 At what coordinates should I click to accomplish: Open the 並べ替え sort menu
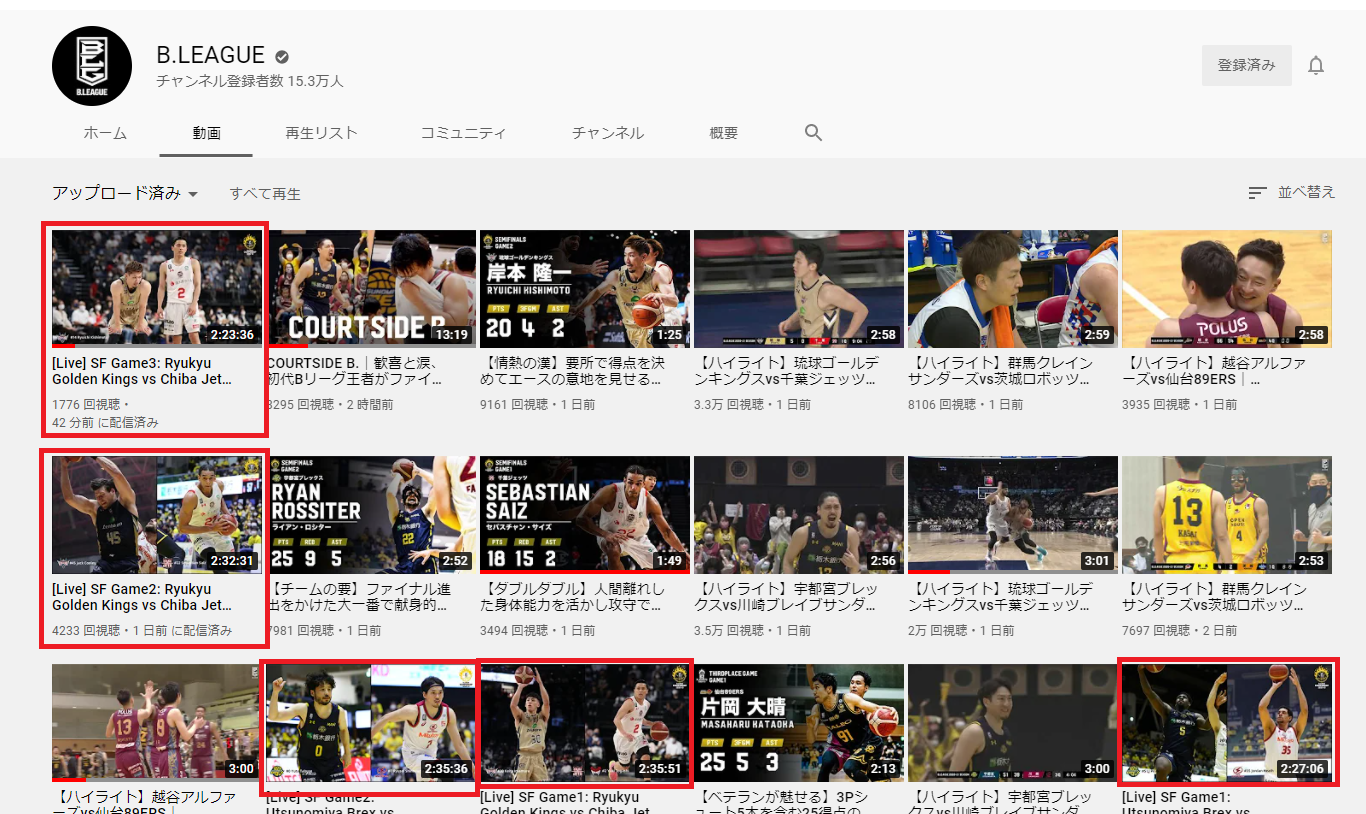point(1292,192)
